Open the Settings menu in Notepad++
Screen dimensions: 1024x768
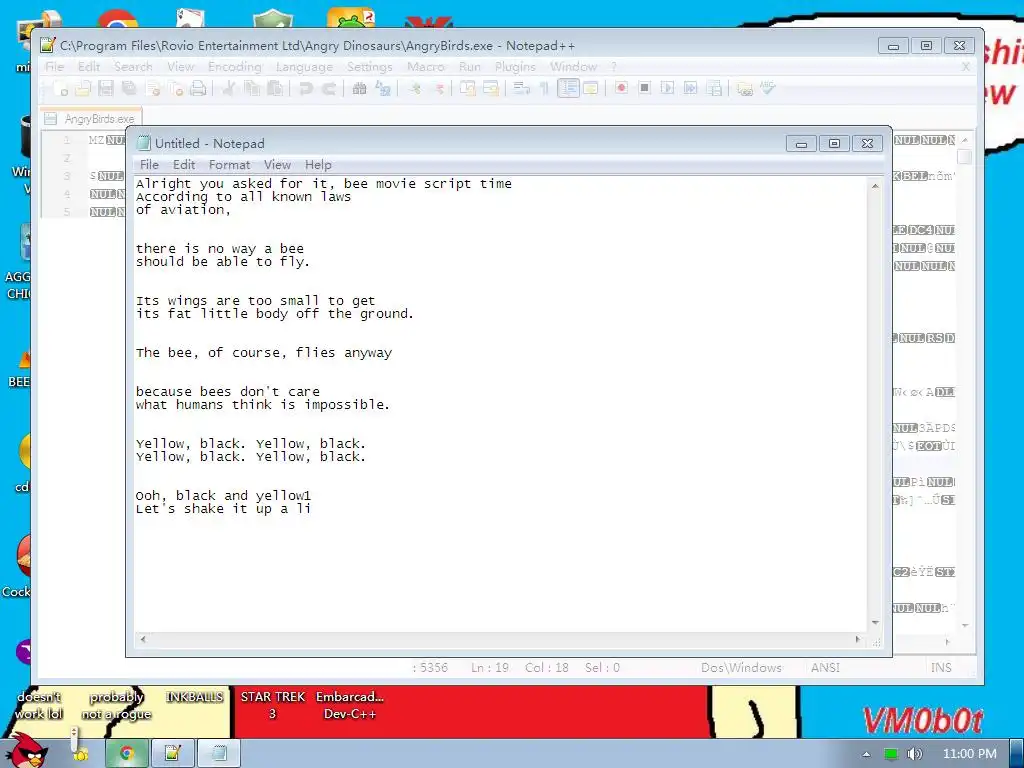click(370, 67)
